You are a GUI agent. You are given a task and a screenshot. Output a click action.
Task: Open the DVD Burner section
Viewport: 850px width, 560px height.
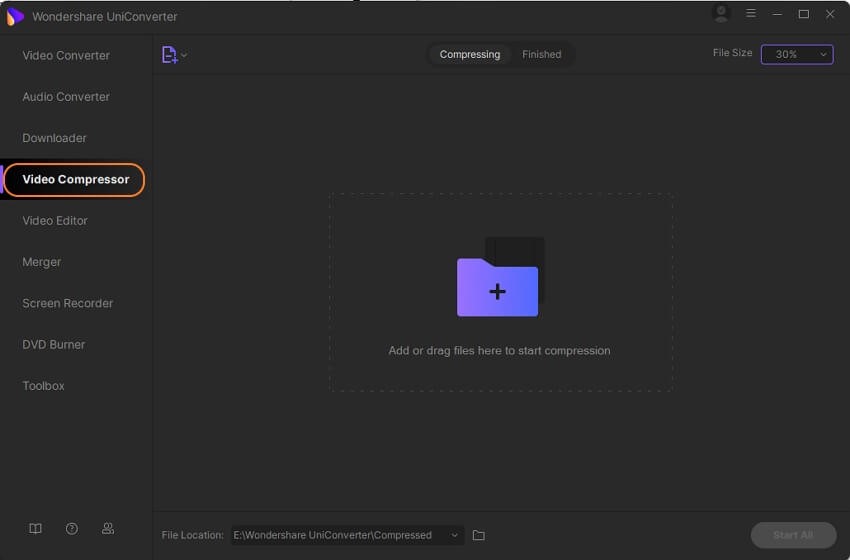tap(53, 344)
